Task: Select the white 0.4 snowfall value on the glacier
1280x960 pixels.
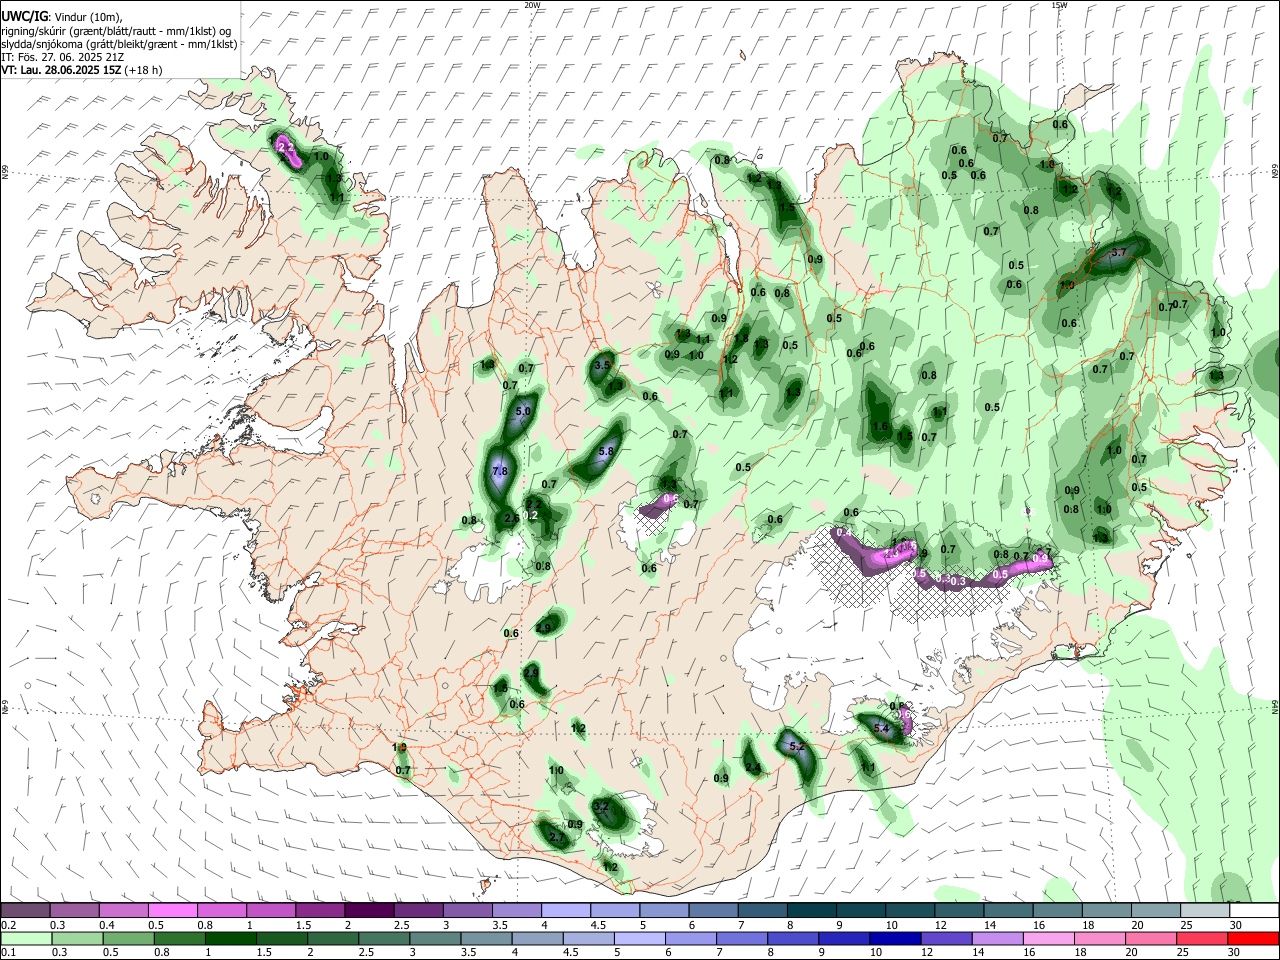Action: coord(844,534)
